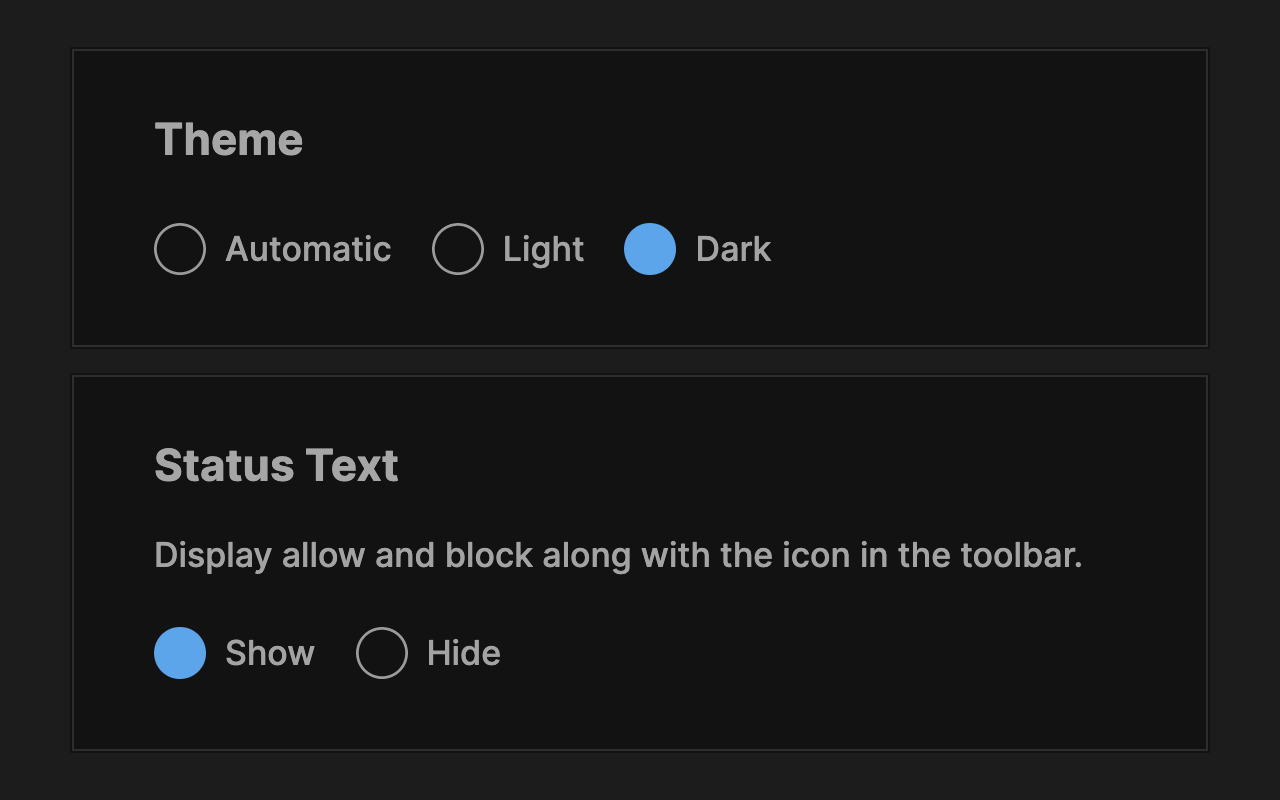The width and height of the screenshot is (1280, 800).
Task: Click the 'Show' label text
Action: (270, 653)
